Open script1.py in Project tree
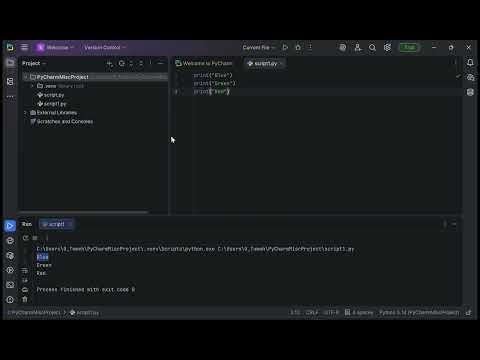This screenshot has width=480, height=360. click(x=52, y=104)
